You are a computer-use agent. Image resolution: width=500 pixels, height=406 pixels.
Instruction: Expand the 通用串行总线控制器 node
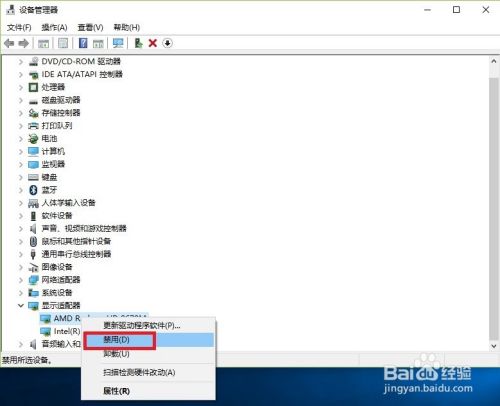click(x=21, y=254)
